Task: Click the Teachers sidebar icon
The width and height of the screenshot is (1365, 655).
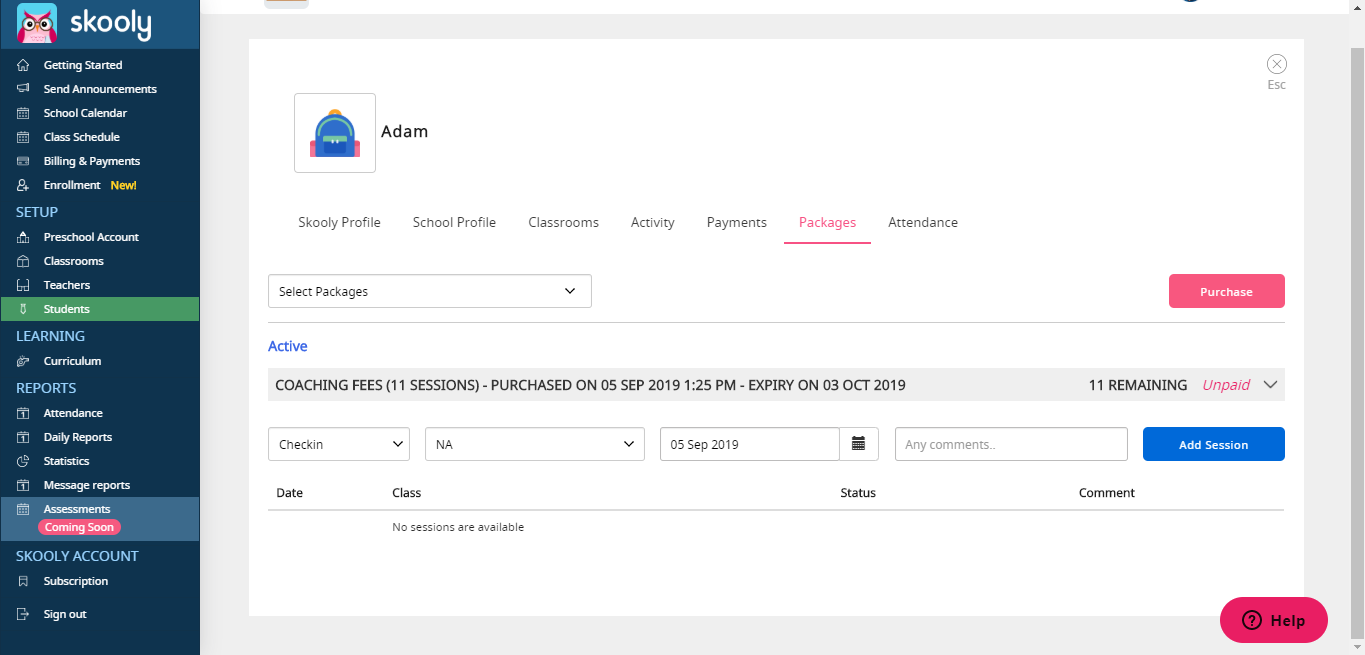Action: coord(23,285)
